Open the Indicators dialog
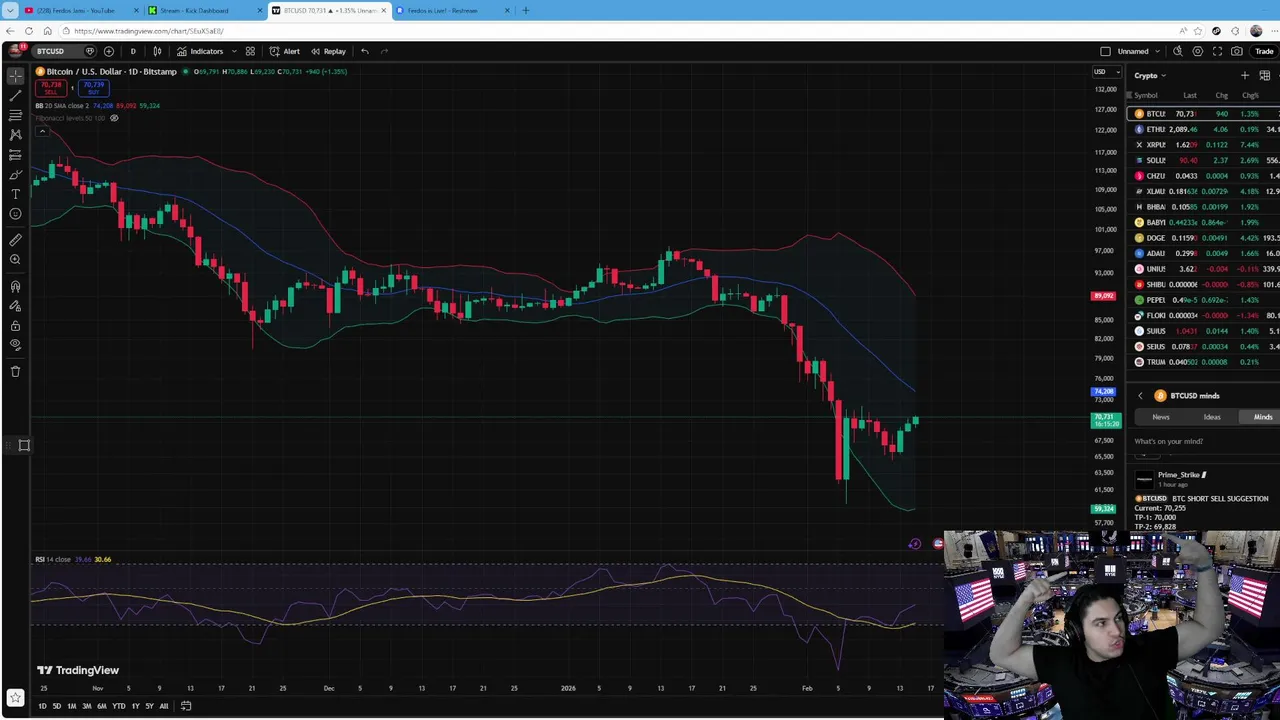The height and width of the screenshot is (720, 1280). tap(200, 51)
